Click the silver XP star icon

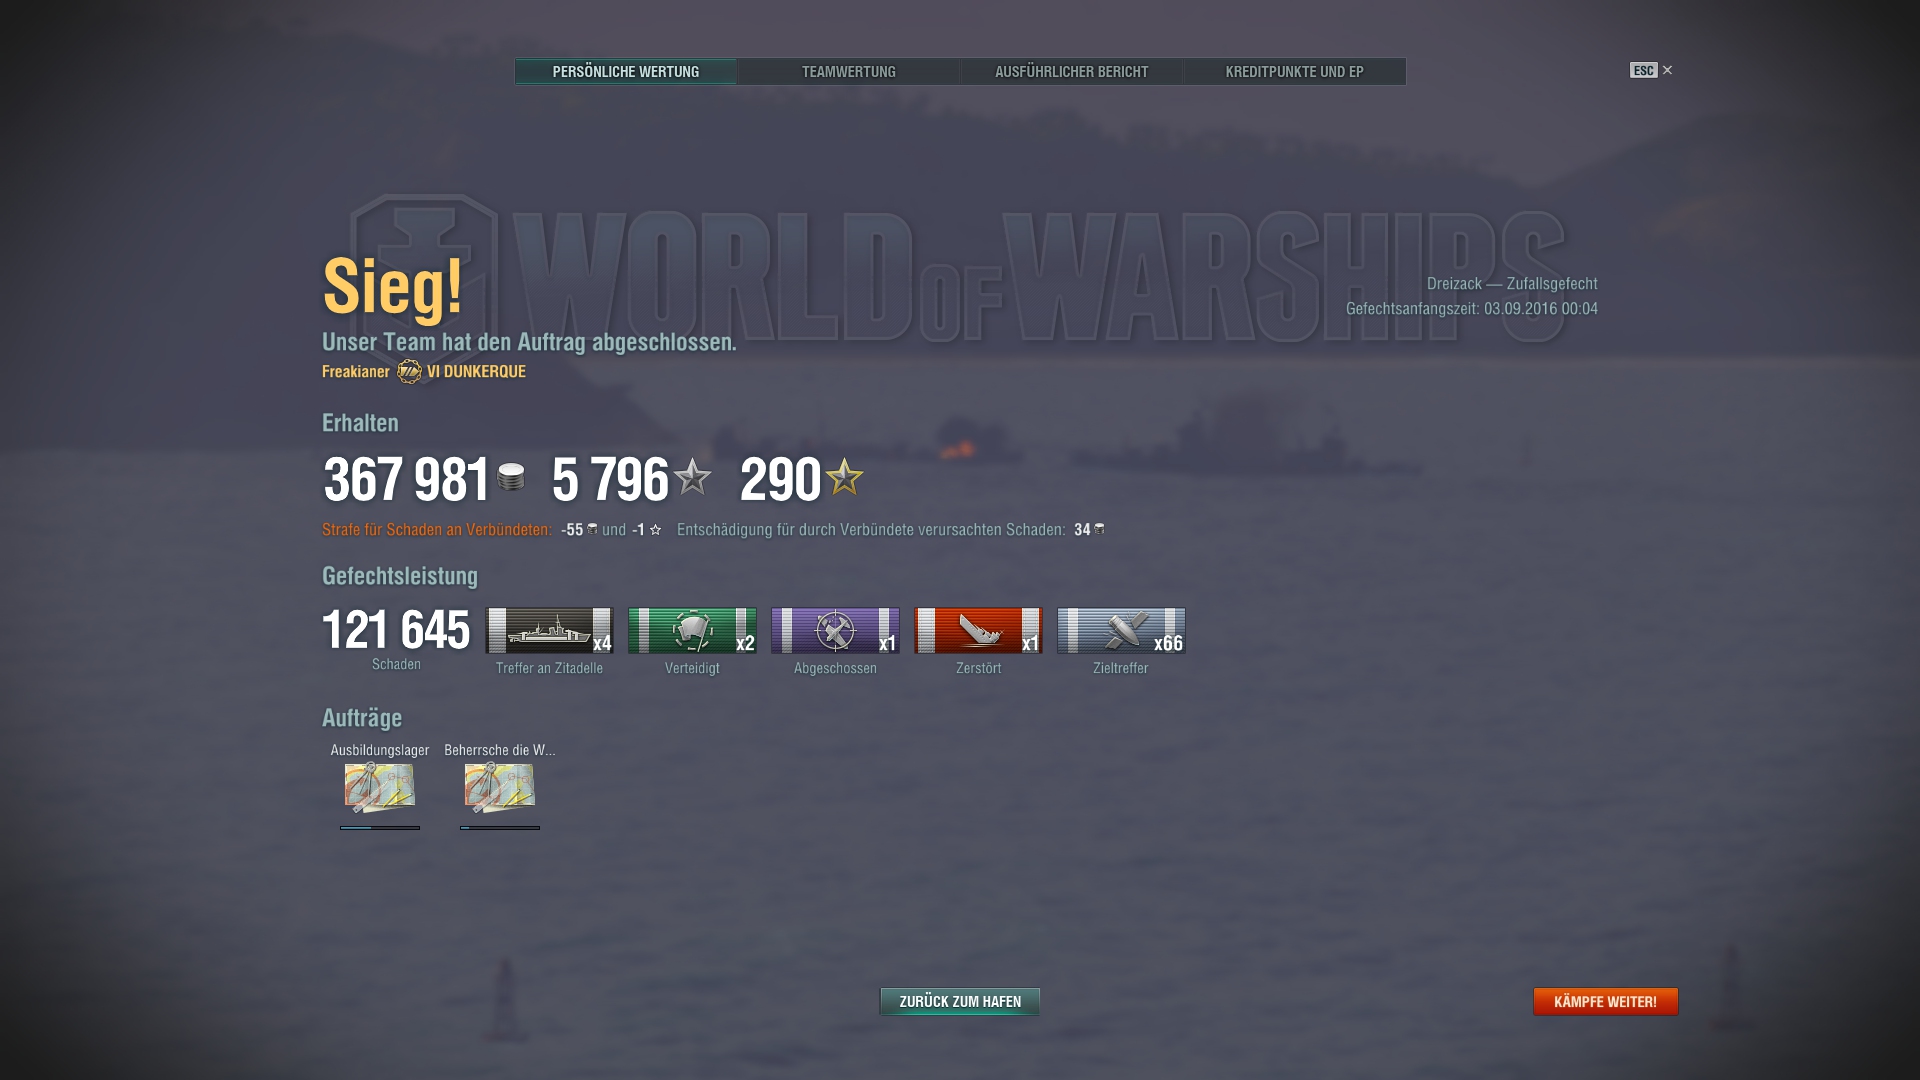[692, 477]
